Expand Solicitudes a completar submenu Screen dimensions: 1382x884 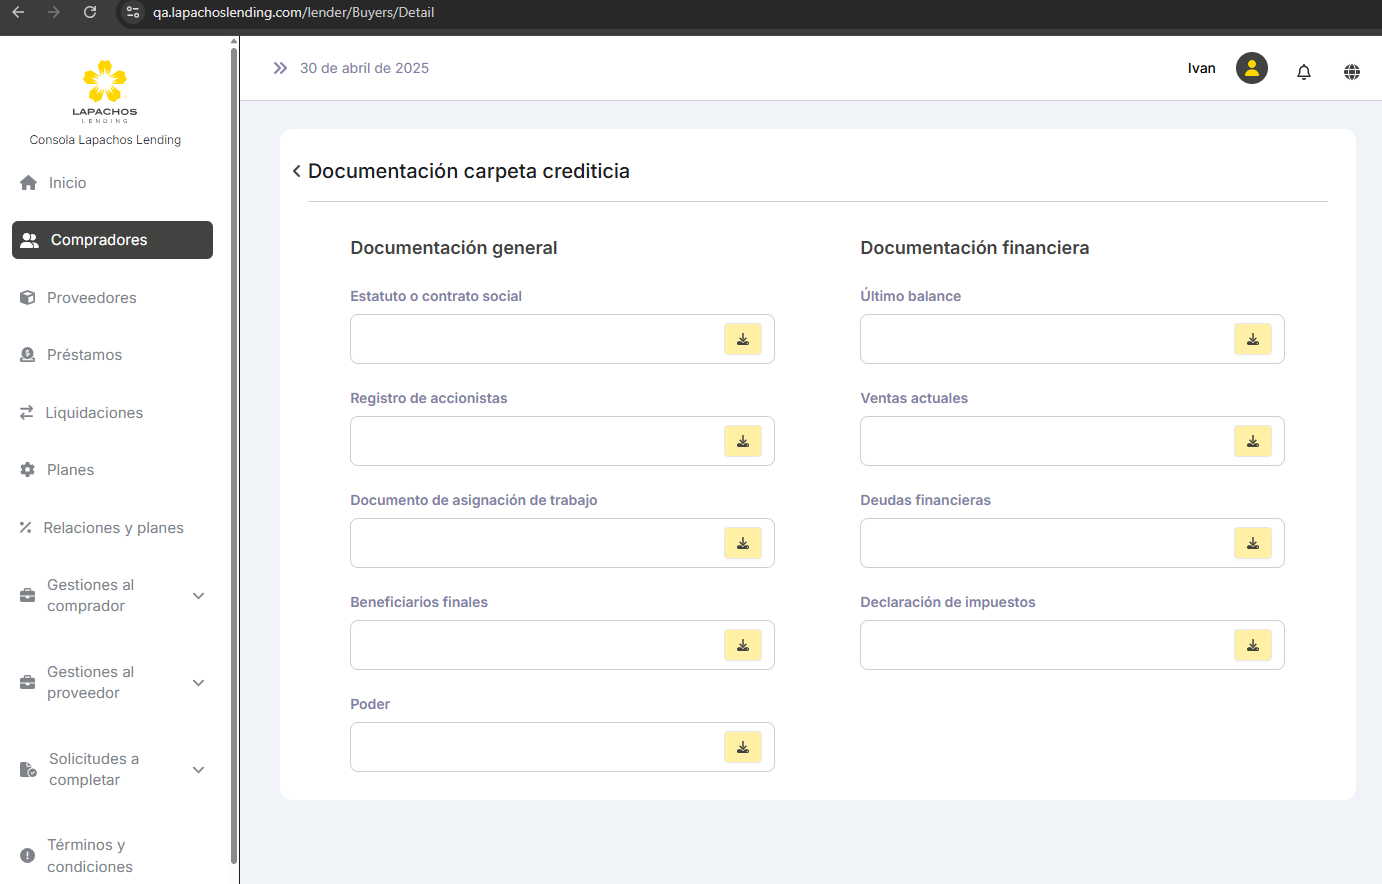[x=198, y=770]
